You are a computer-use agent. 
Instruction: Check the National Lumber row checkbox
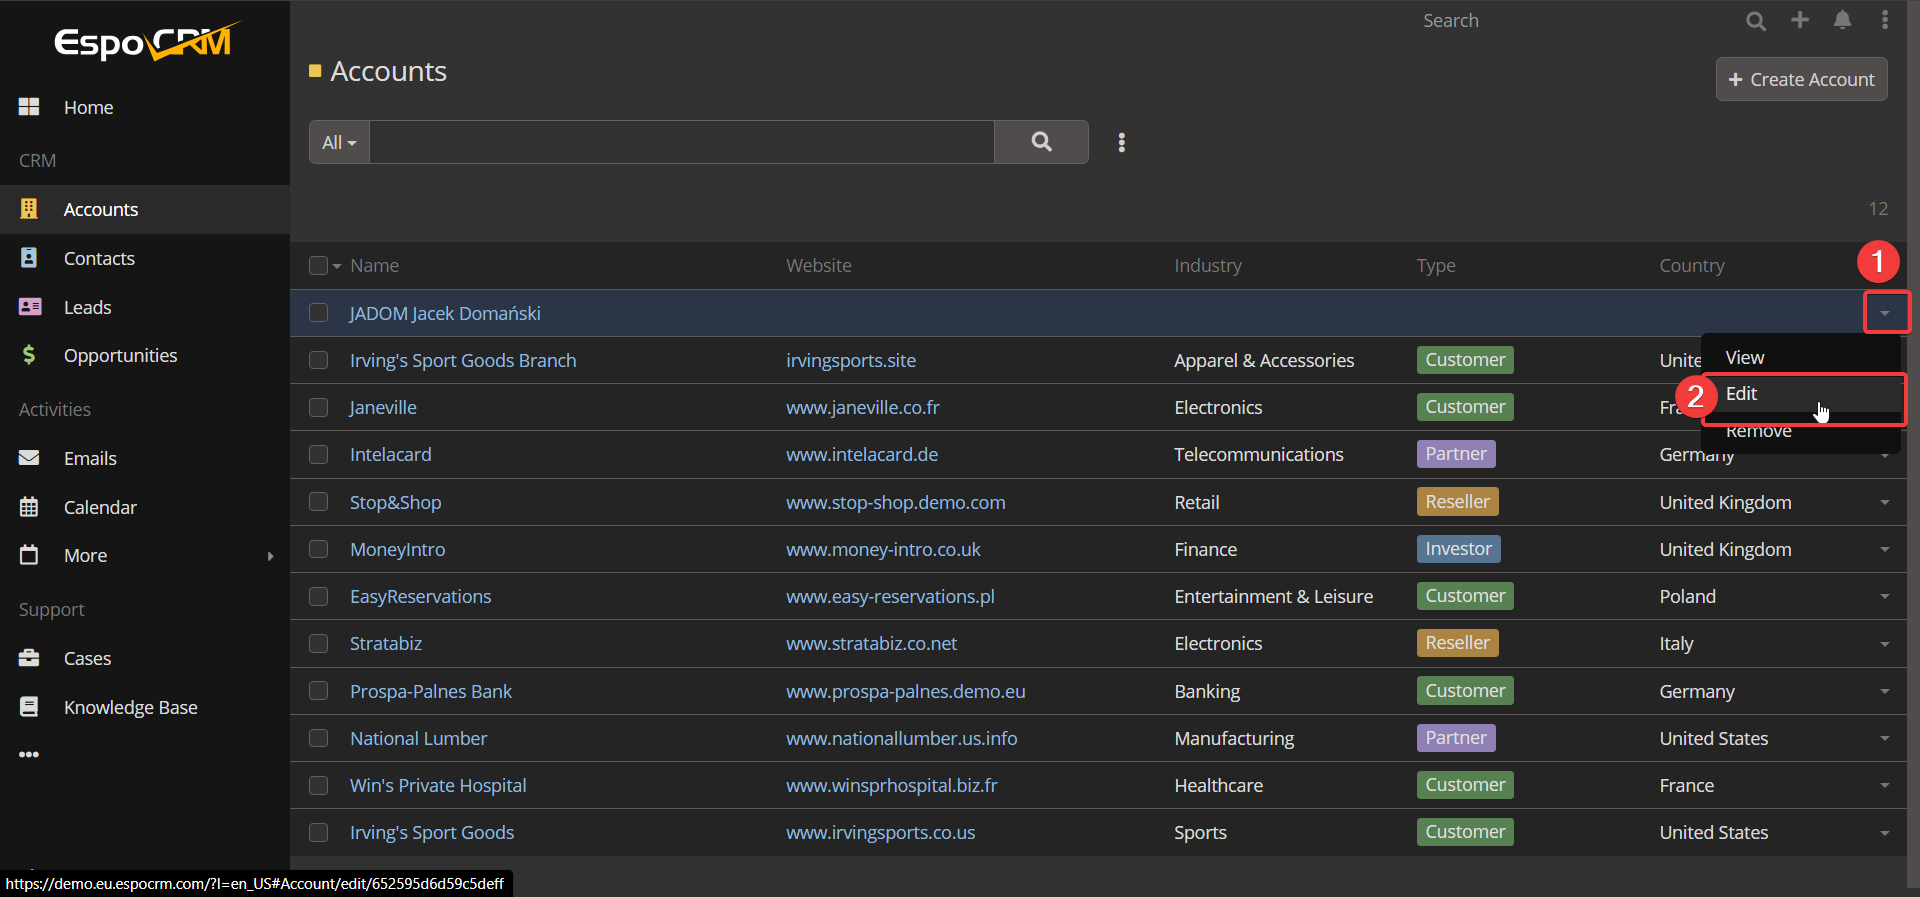(319, 738)
